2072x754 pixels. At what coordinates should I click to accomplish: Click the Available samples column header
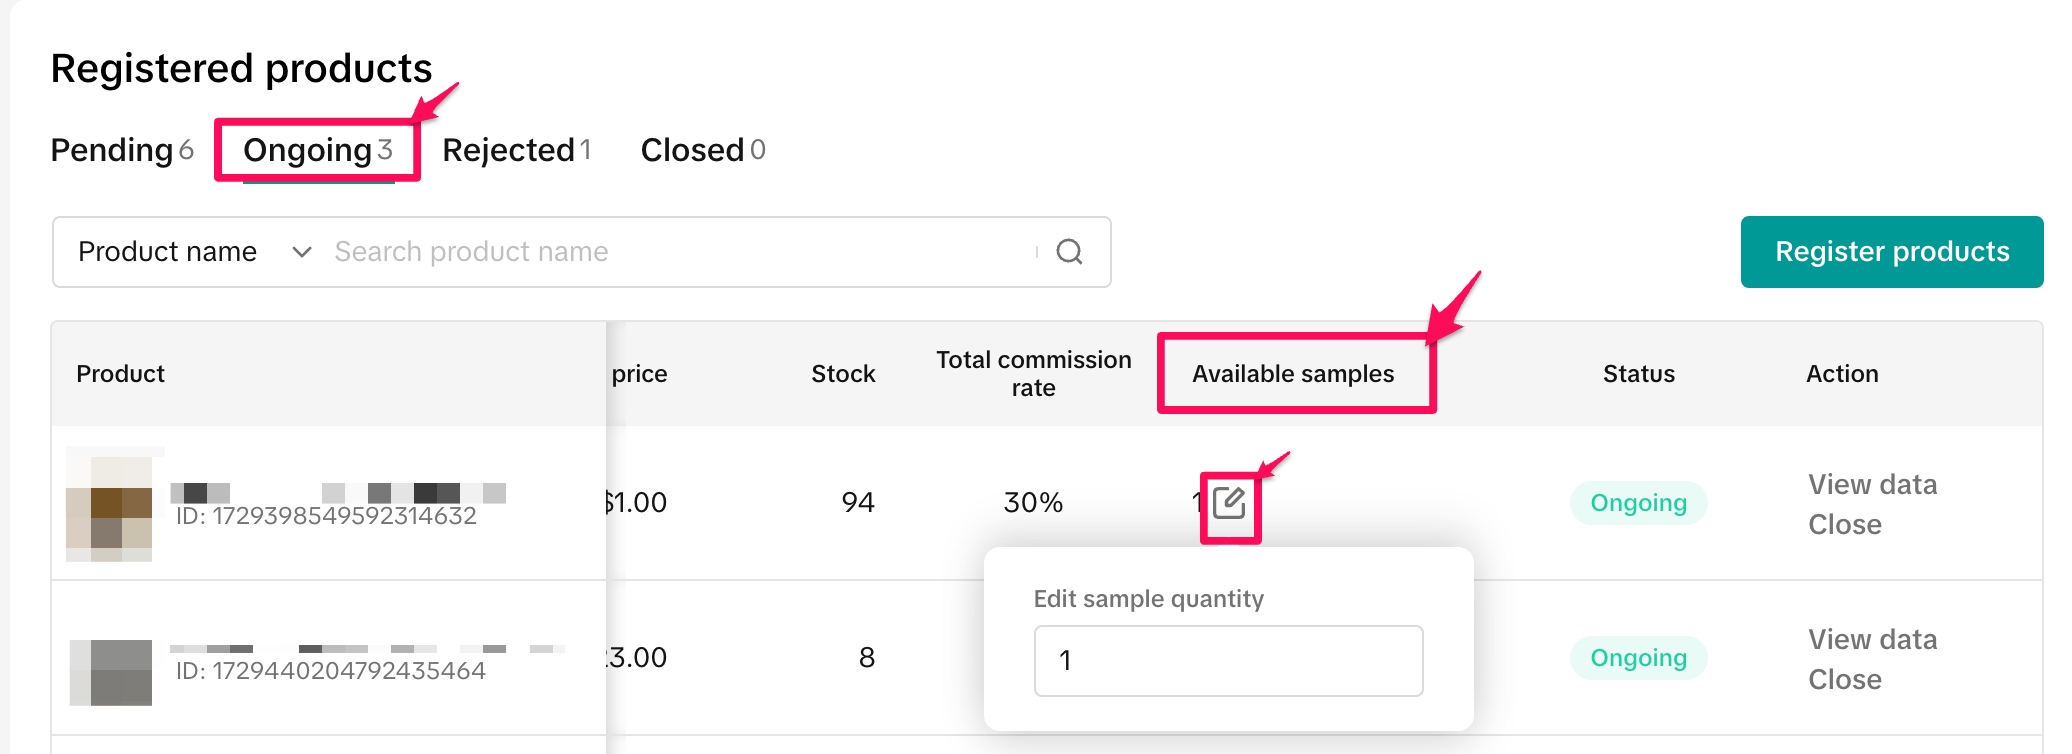[1292, 374]
